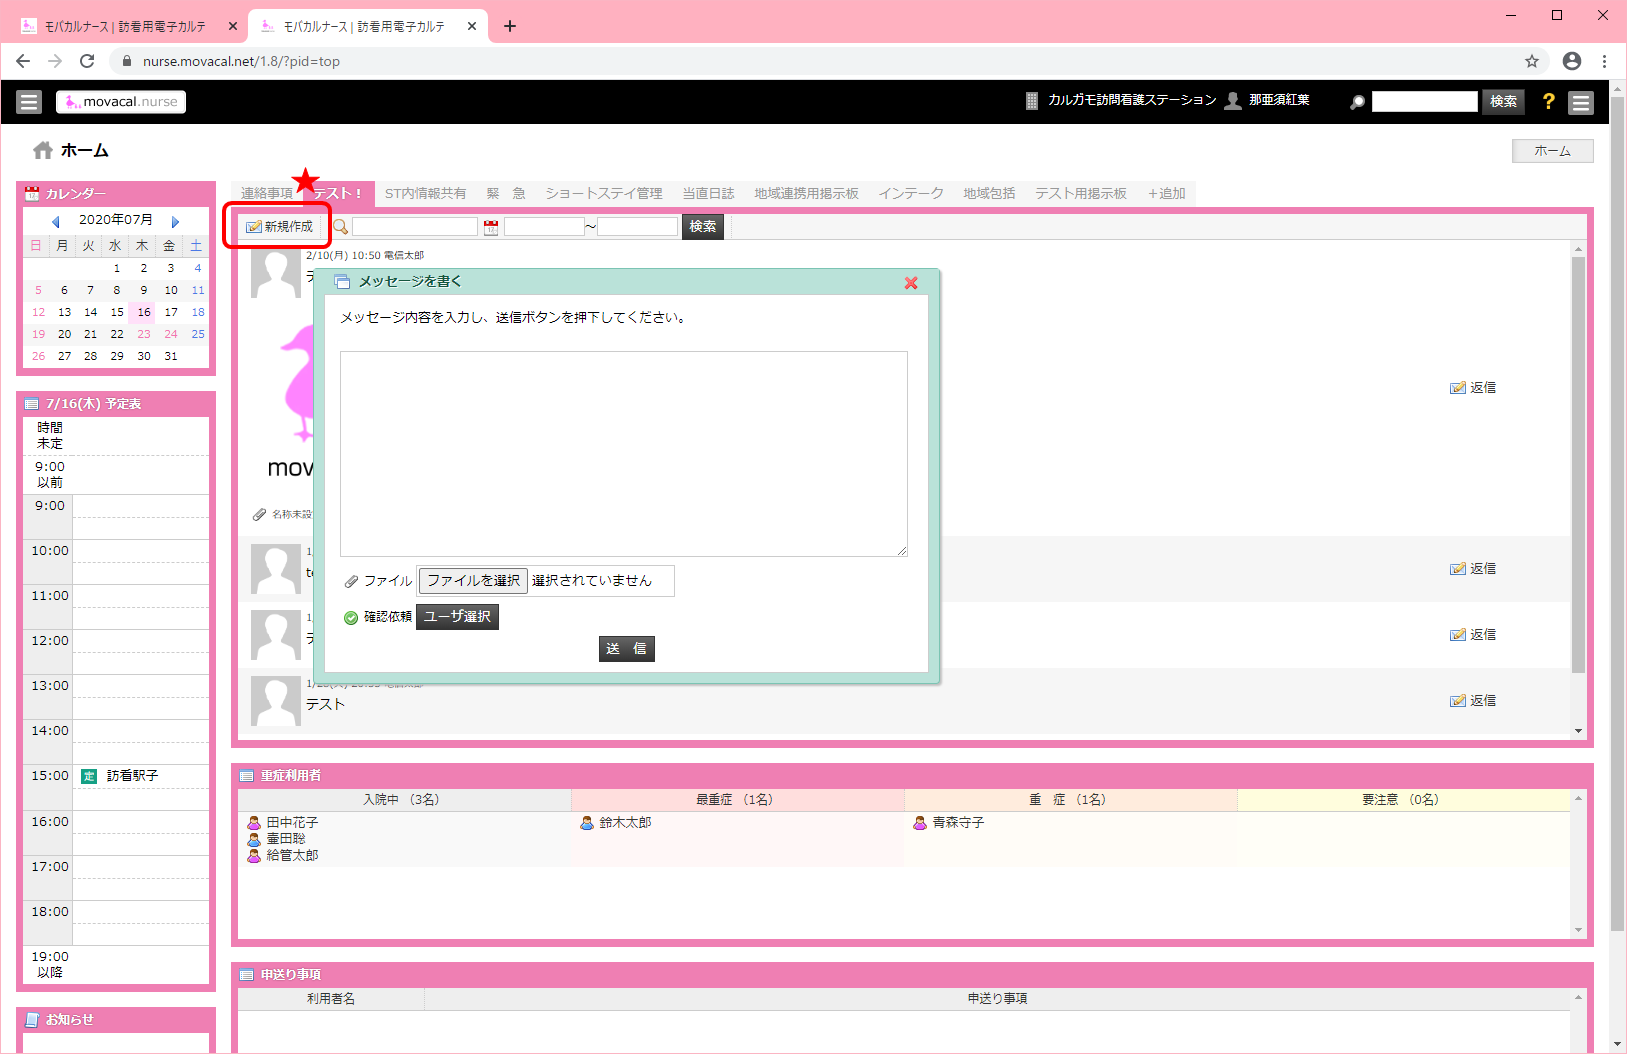The width and height of the screenshot is (1627, 1054).
Task: Click the user silhouette icon next to 那亜須紅葉
Action: coord(1233,101)
